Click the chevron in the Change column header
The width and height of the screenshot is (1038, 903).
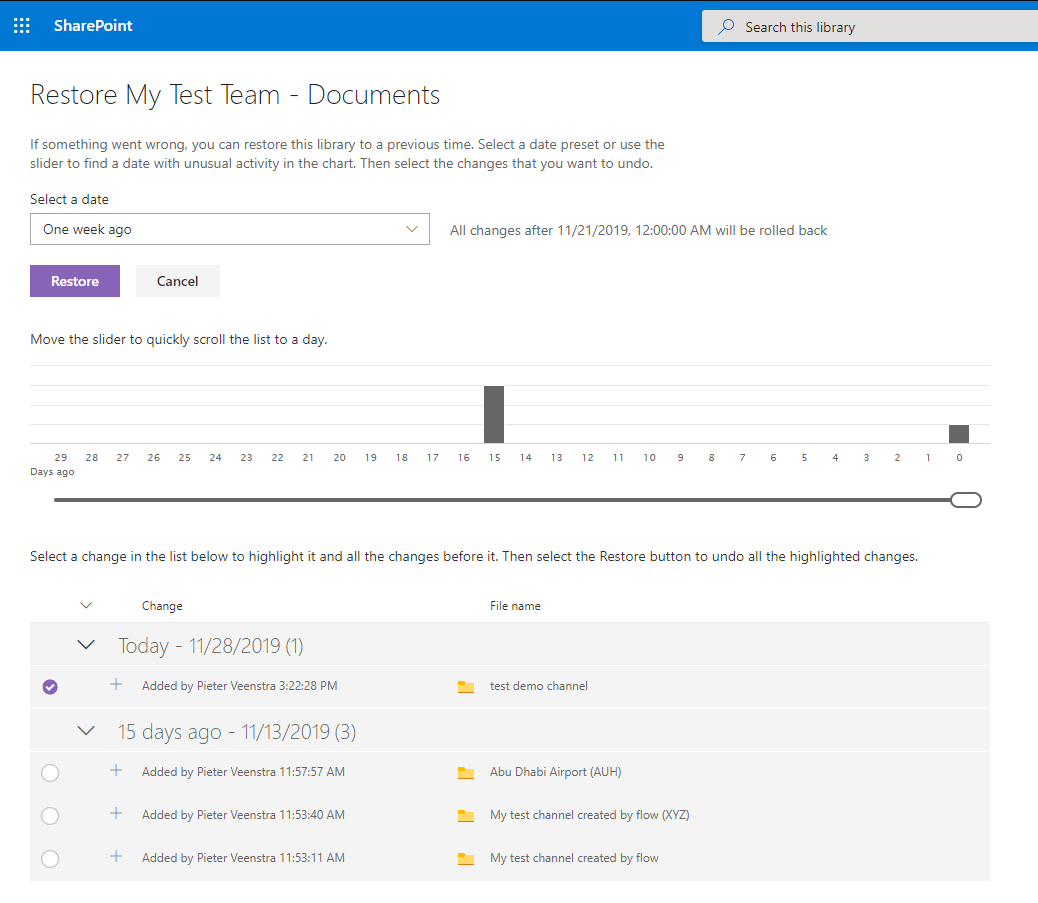[x=86, y=605]
